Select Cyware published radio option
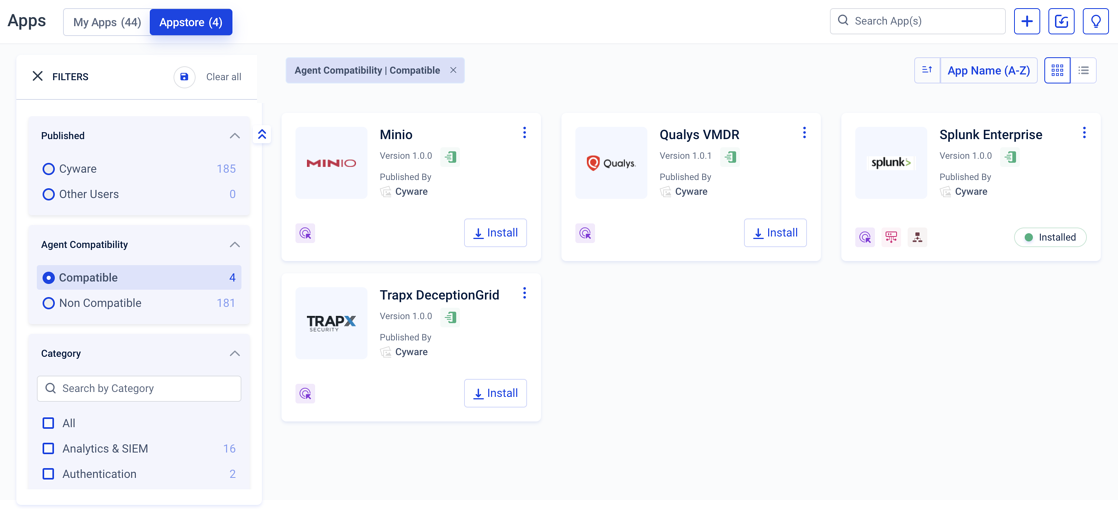 (x=48, y=169)
